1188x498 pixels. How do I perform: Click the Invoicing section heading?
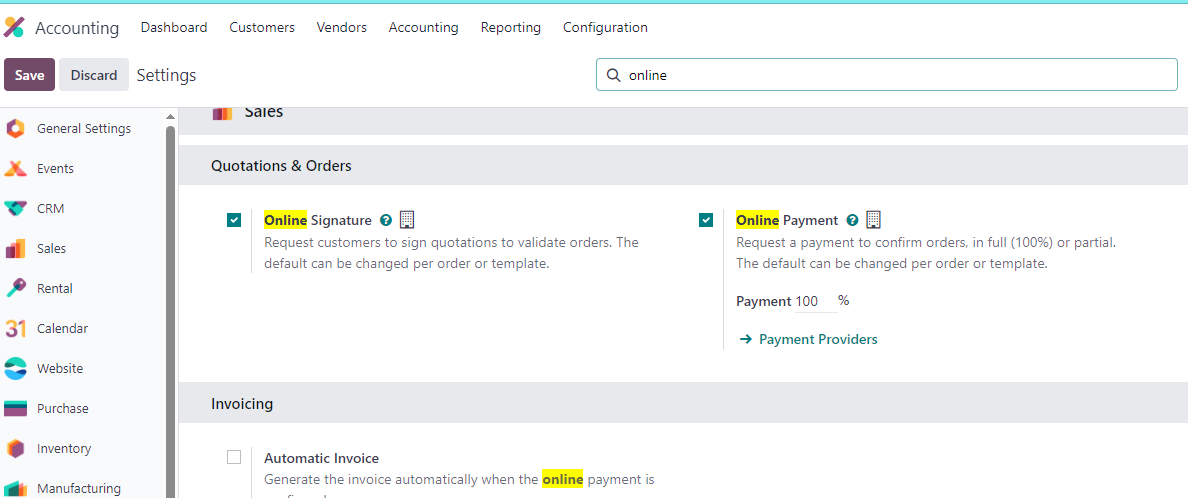pos(242,404)
